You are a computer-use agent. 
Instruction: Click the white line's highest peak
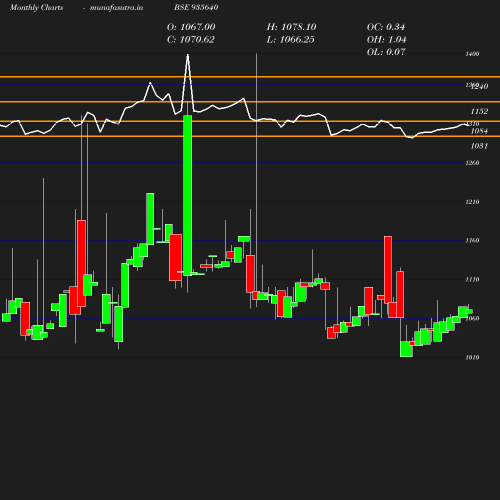[x=188, y=55]
